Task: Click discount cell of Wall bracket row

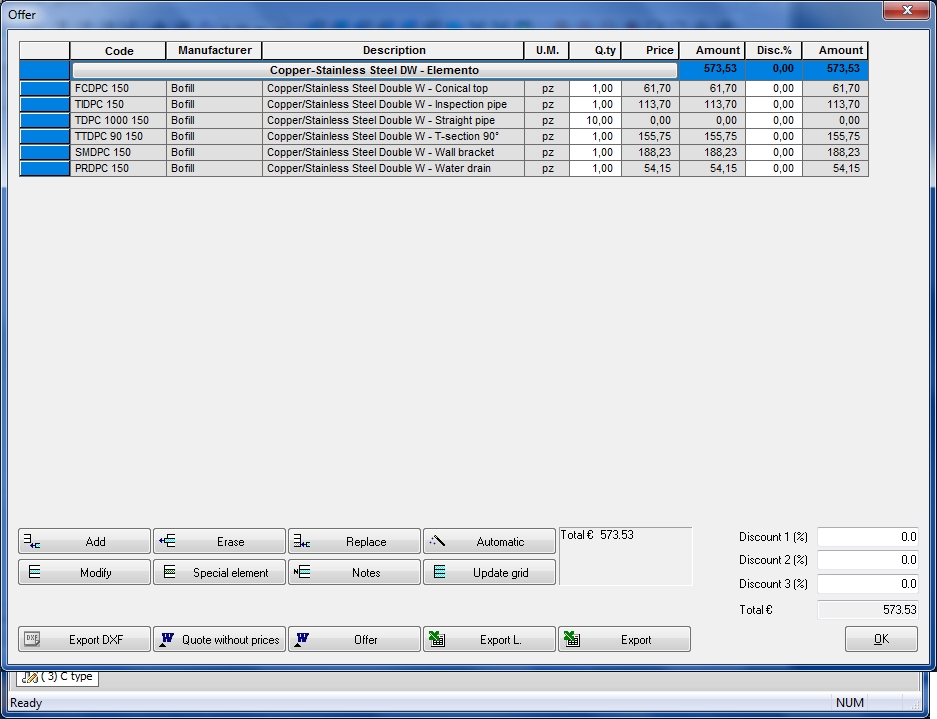Action: coord(773,152)
